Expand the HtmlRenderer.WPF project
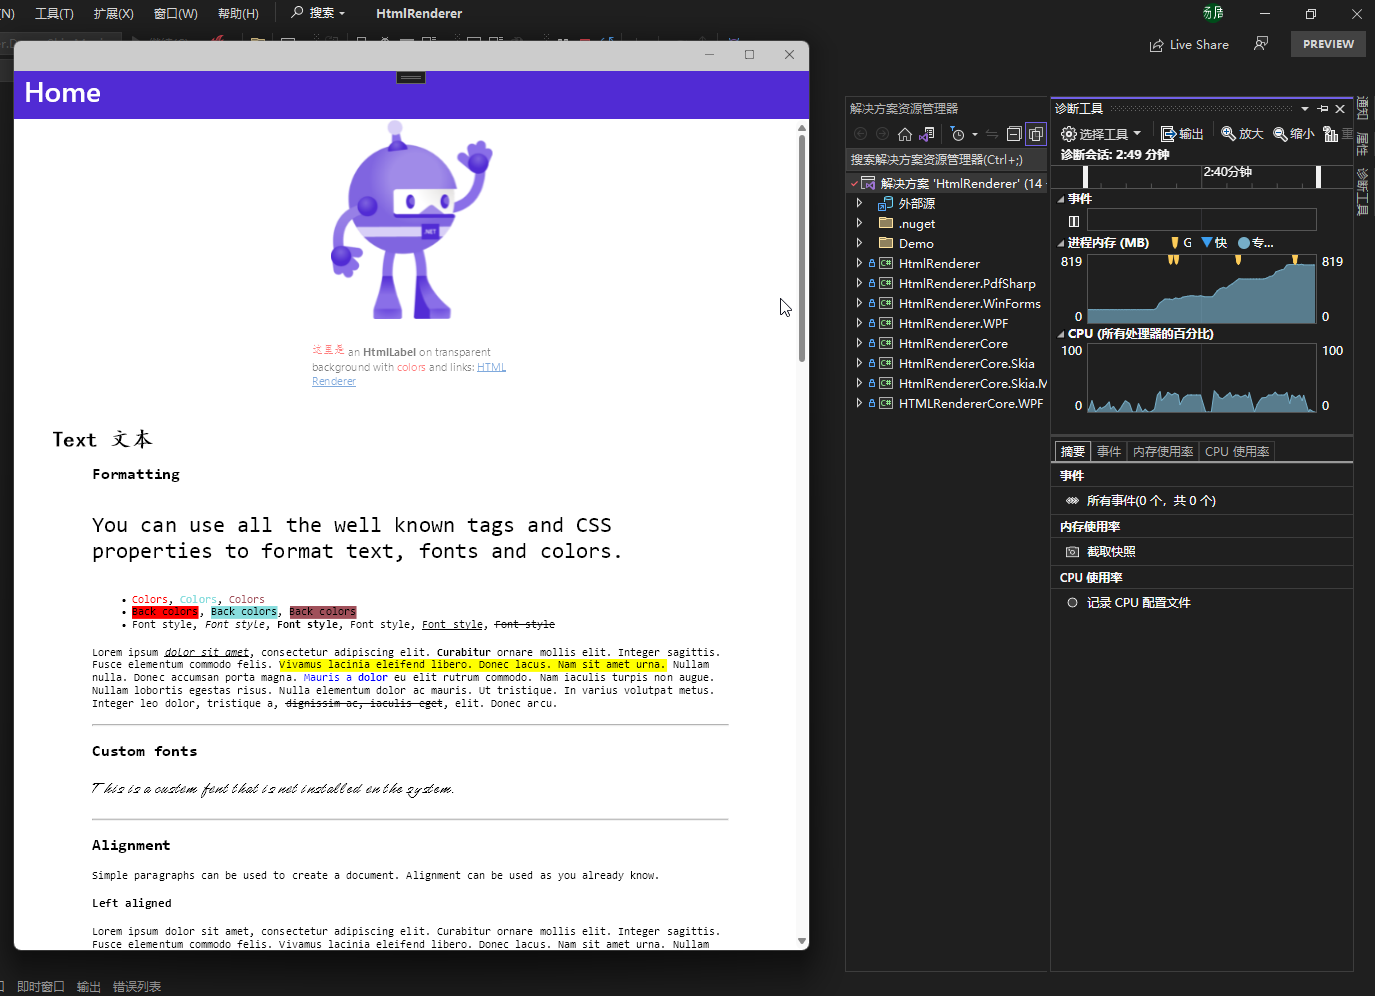 click(859, 323)
